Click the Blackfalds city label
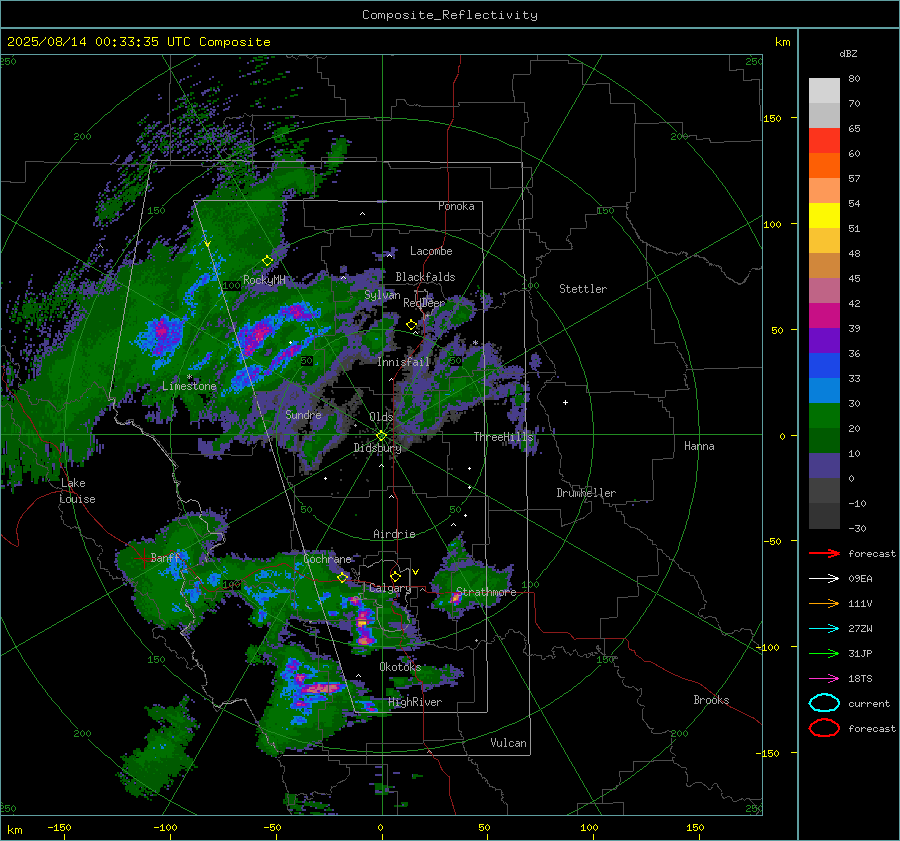This screenshot has height=841, width=900. click(x=425, y=277)
